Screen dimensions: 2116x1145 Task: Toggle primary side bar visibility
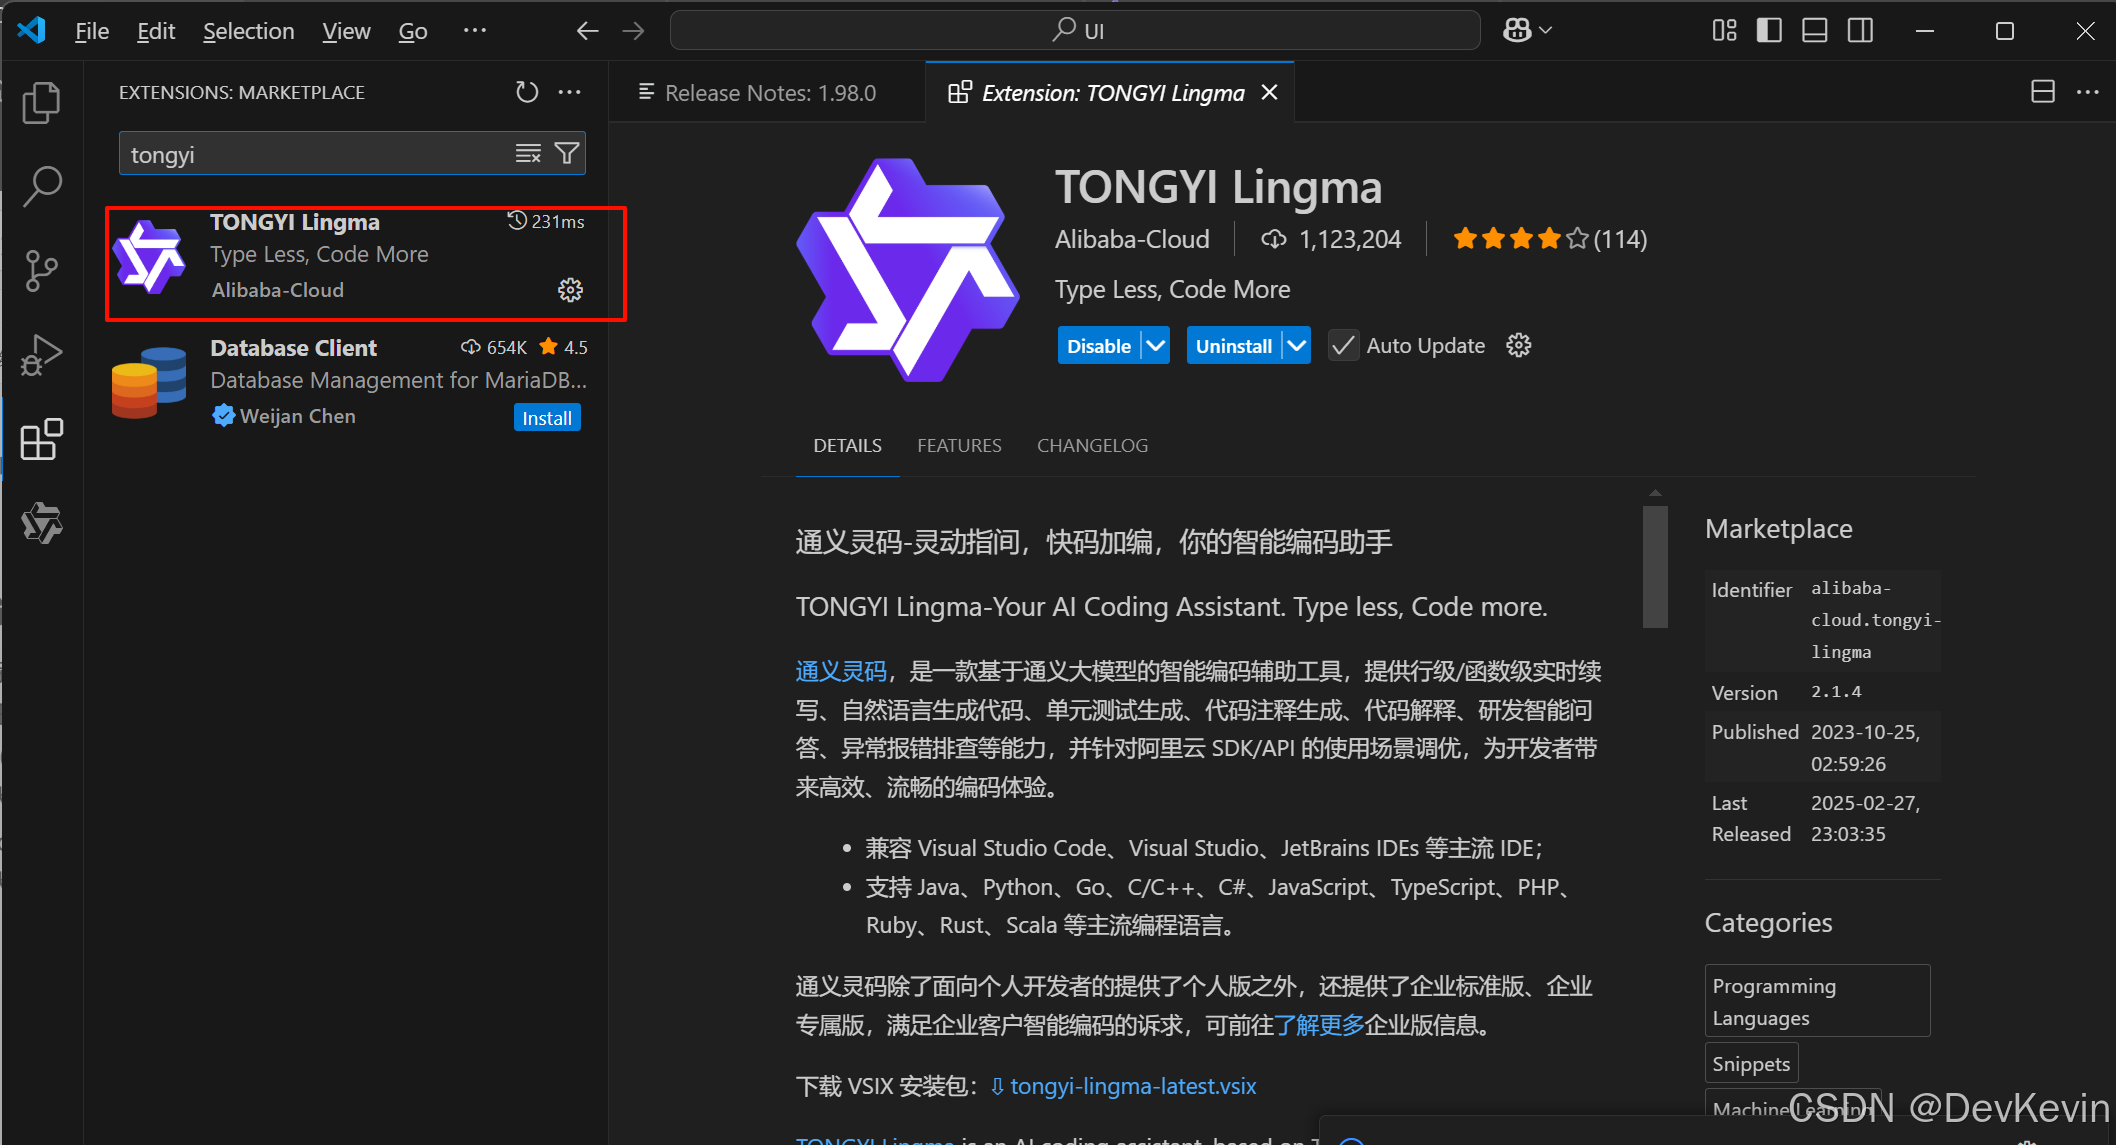tap(1769, 31)
